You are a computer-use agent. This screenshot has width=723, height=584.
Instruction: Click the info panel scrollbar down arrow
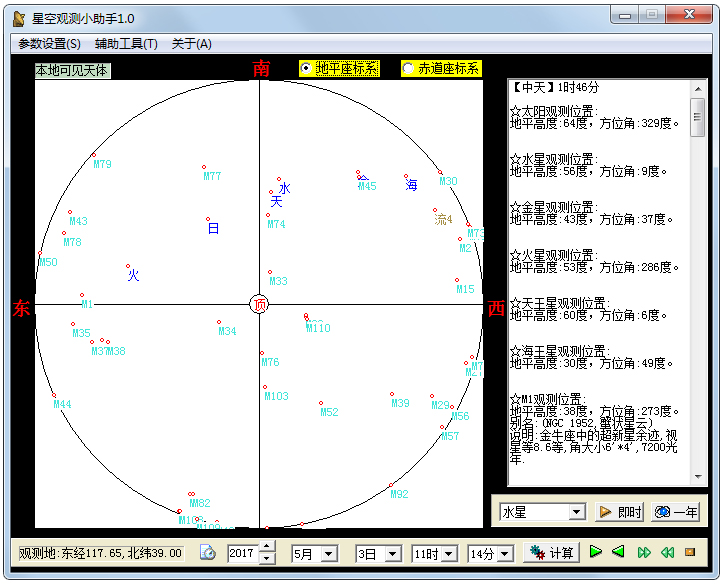tap(698, 479)
